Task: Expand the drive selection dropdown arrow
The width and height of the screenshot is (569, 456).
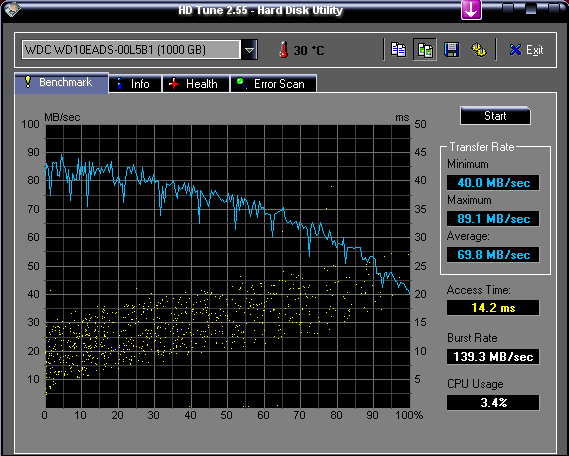Action: (249, 50)
